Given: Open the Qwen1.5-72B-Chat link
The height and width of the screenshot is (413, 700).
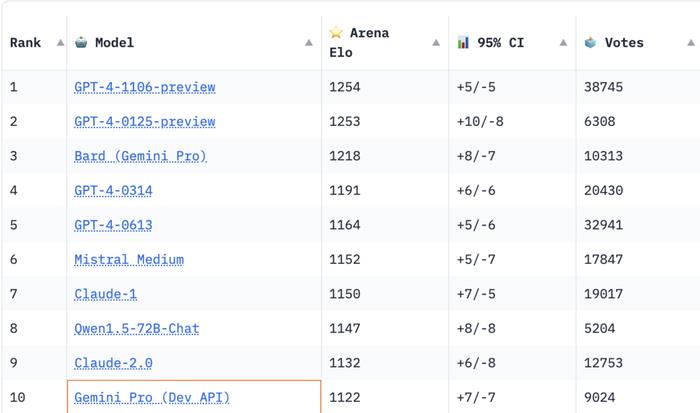Looking at the screenshot, I should pos(137,329).
